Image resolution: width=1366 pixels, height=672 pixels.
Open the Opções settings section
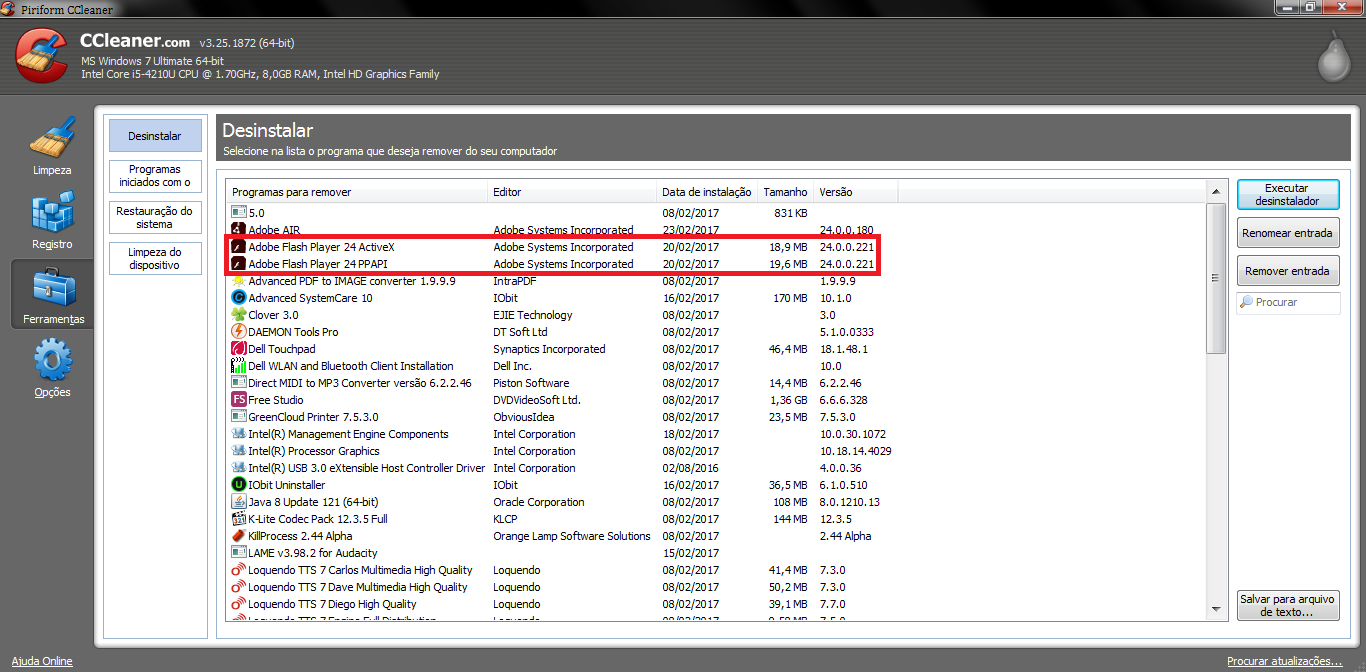click(x=52, y=368)
